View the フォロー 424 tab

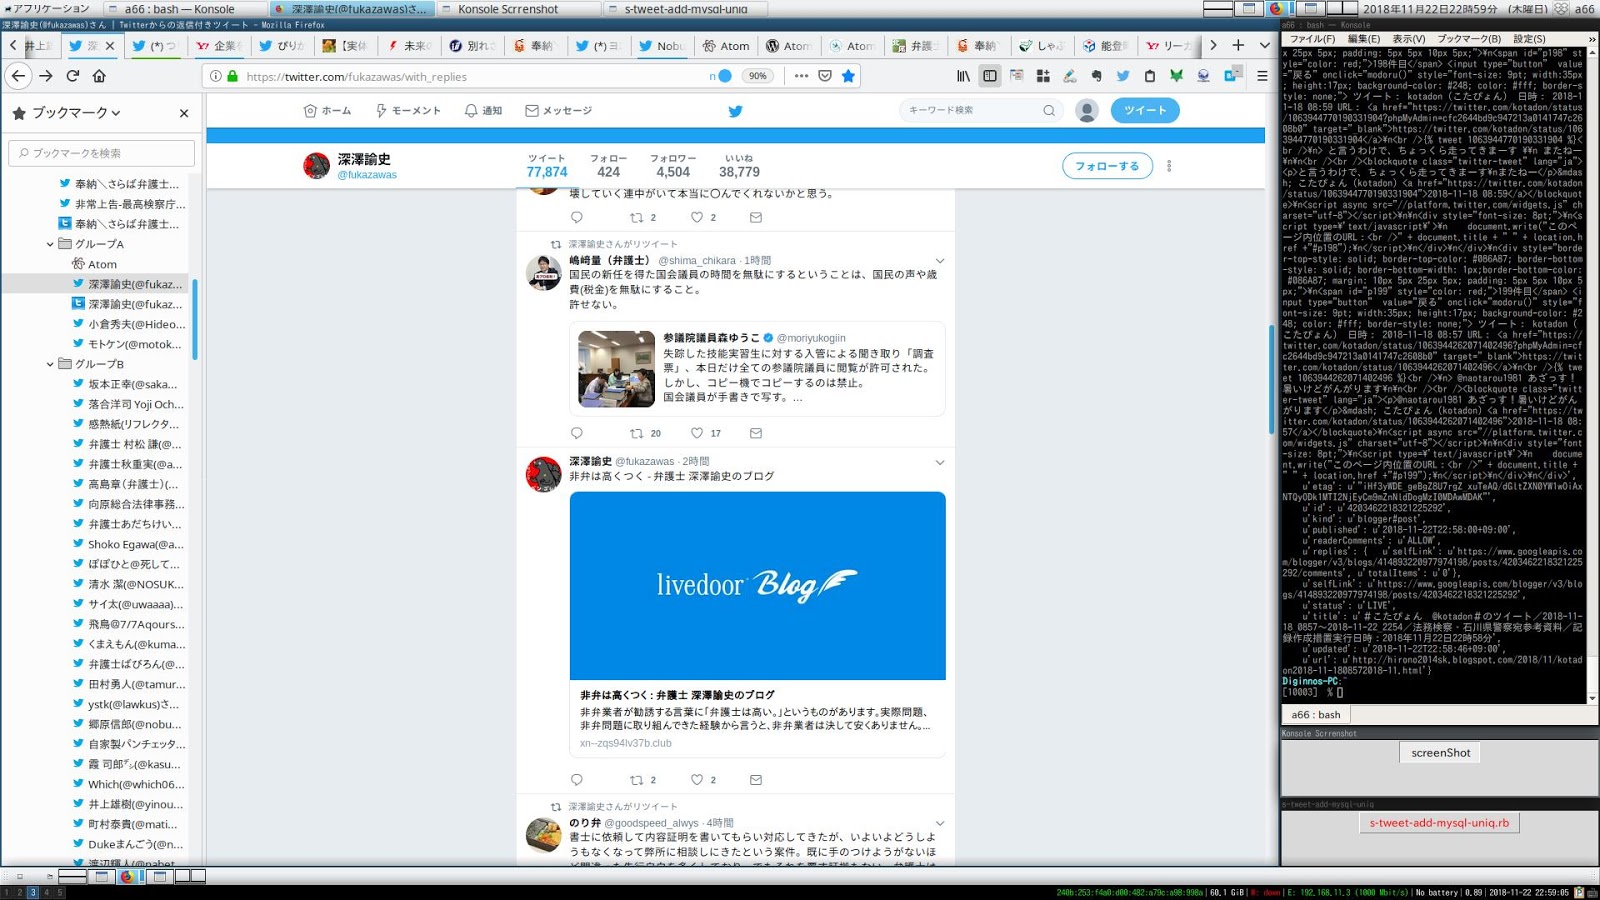click(x=608, y=166)
